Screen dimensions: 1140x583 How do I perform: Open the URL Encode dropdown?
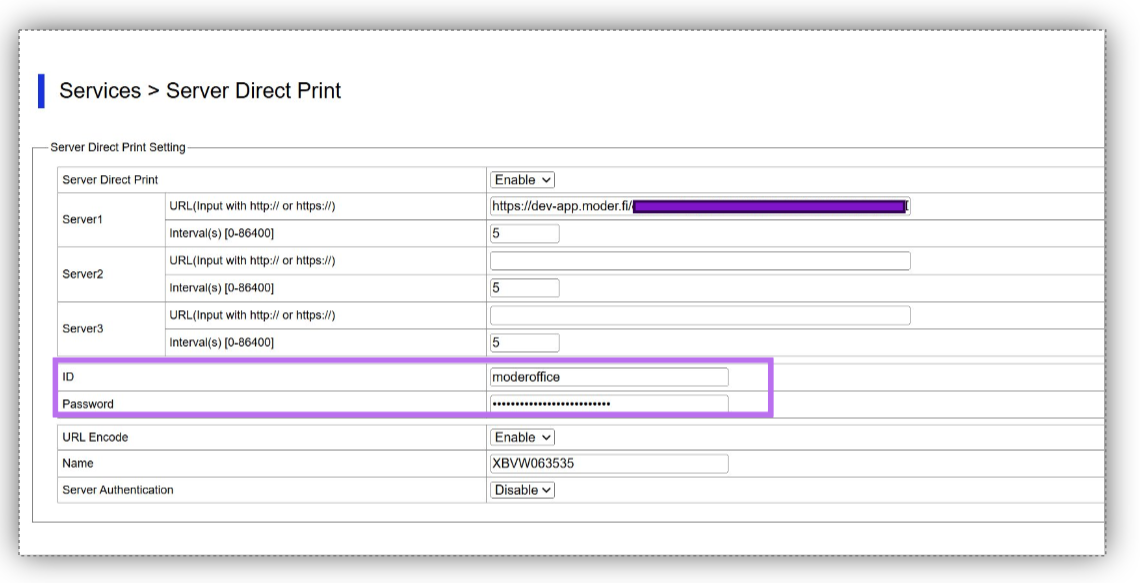522,437
